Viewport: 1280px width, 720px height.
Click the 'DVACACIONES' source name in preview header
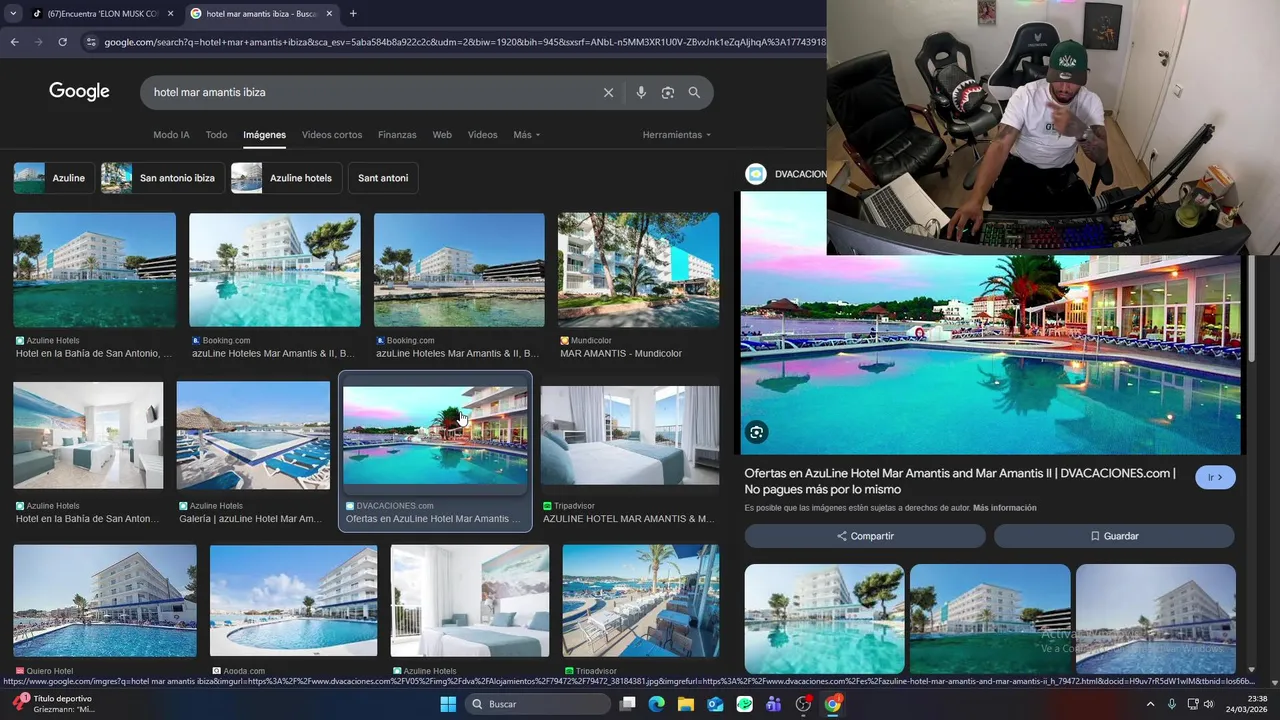800,174
